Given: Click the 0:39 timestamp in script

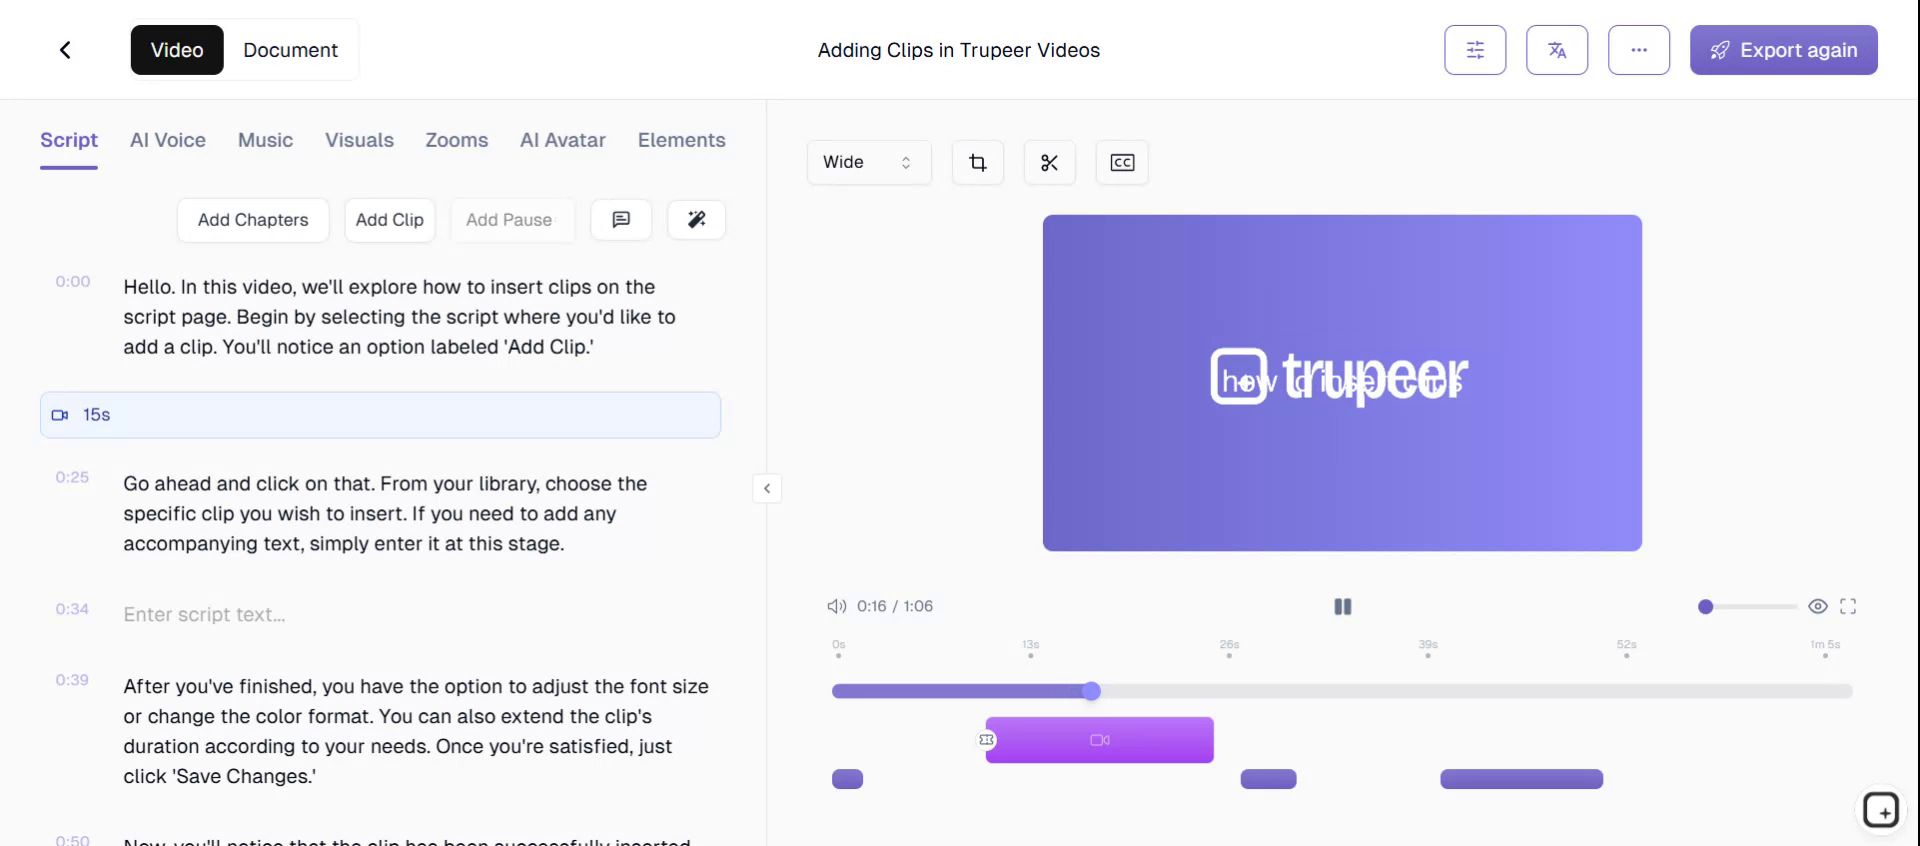Looking at the screenshot, I should pos(72,680).
